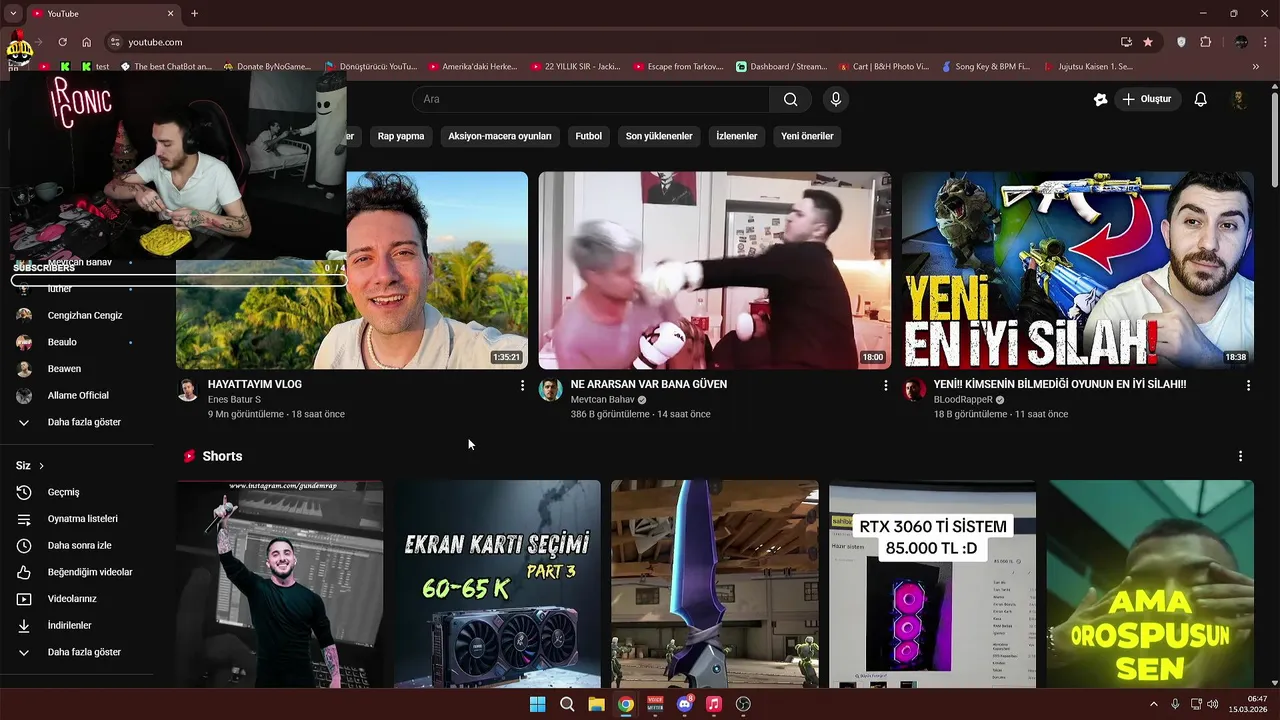The image size is (1280, 720).
Task: Click the sparkle icon beside Oluştur
Action: click(1100, 99)
